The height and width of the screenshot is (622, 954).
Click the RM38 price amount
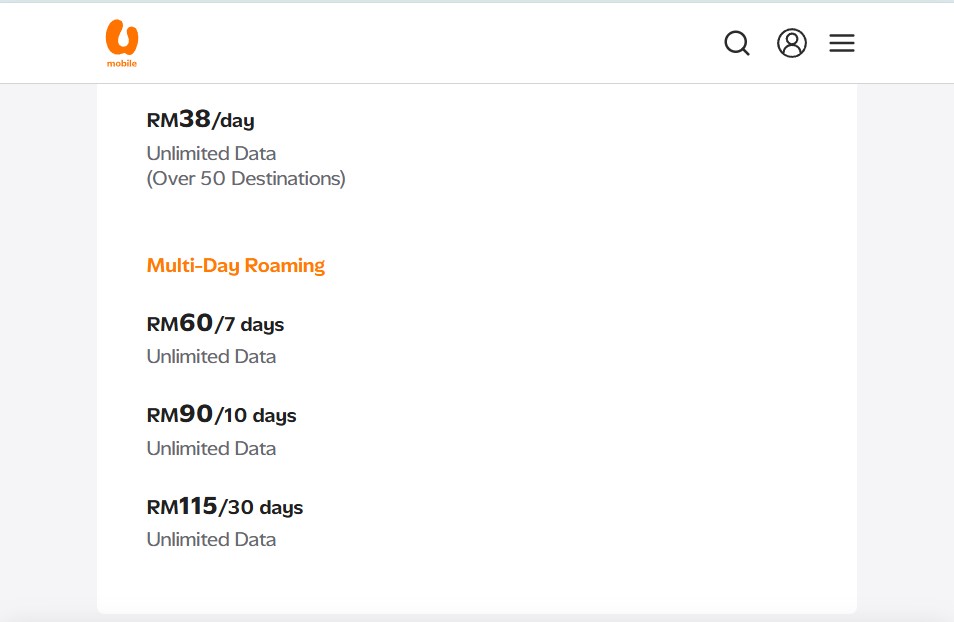(179, 120)
